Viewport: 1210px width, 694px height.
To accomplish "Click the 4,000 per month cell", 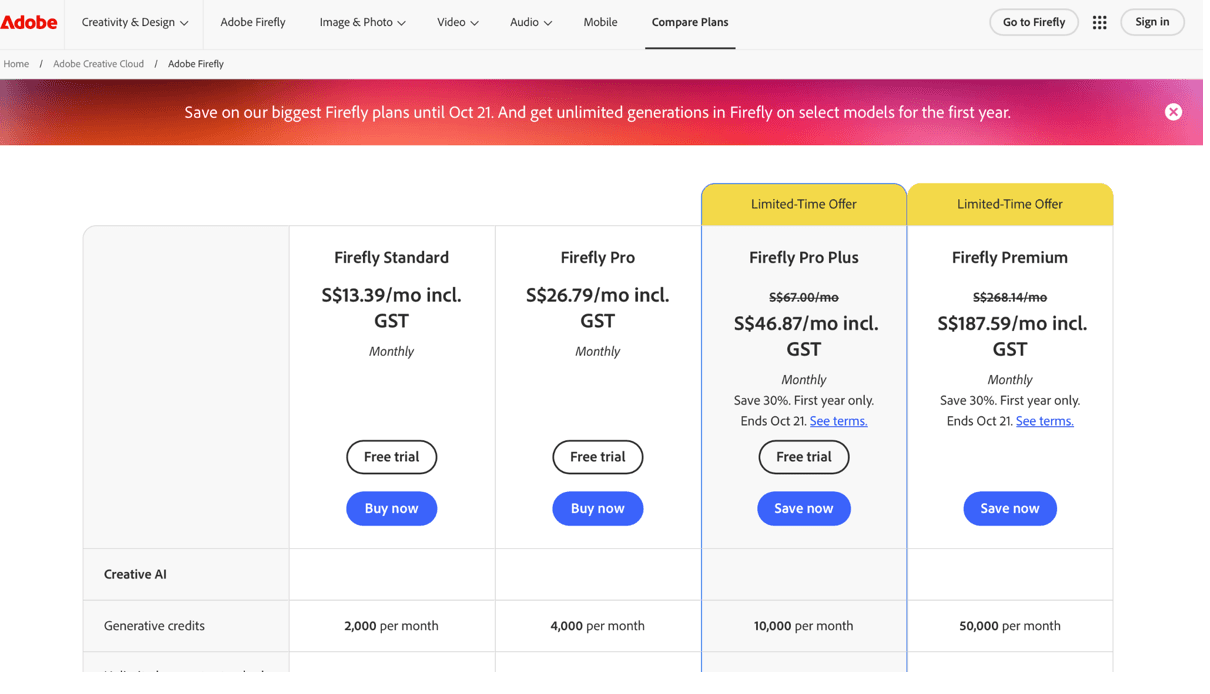I will pyautogui.click(x=597, y=626).
